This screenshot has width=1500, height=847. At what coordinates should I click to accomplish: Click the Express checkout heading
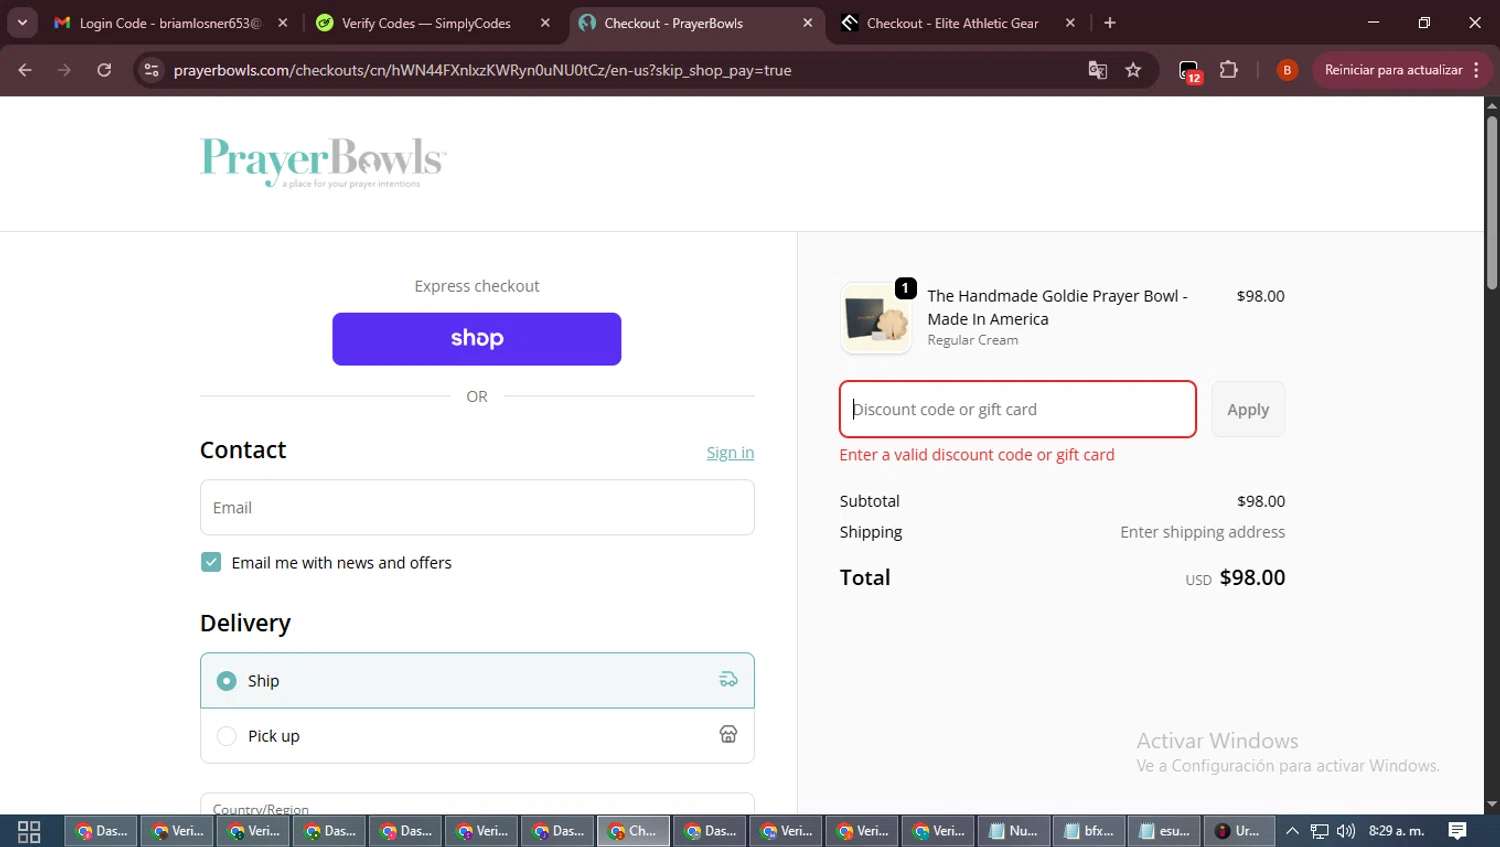[477, 286]
